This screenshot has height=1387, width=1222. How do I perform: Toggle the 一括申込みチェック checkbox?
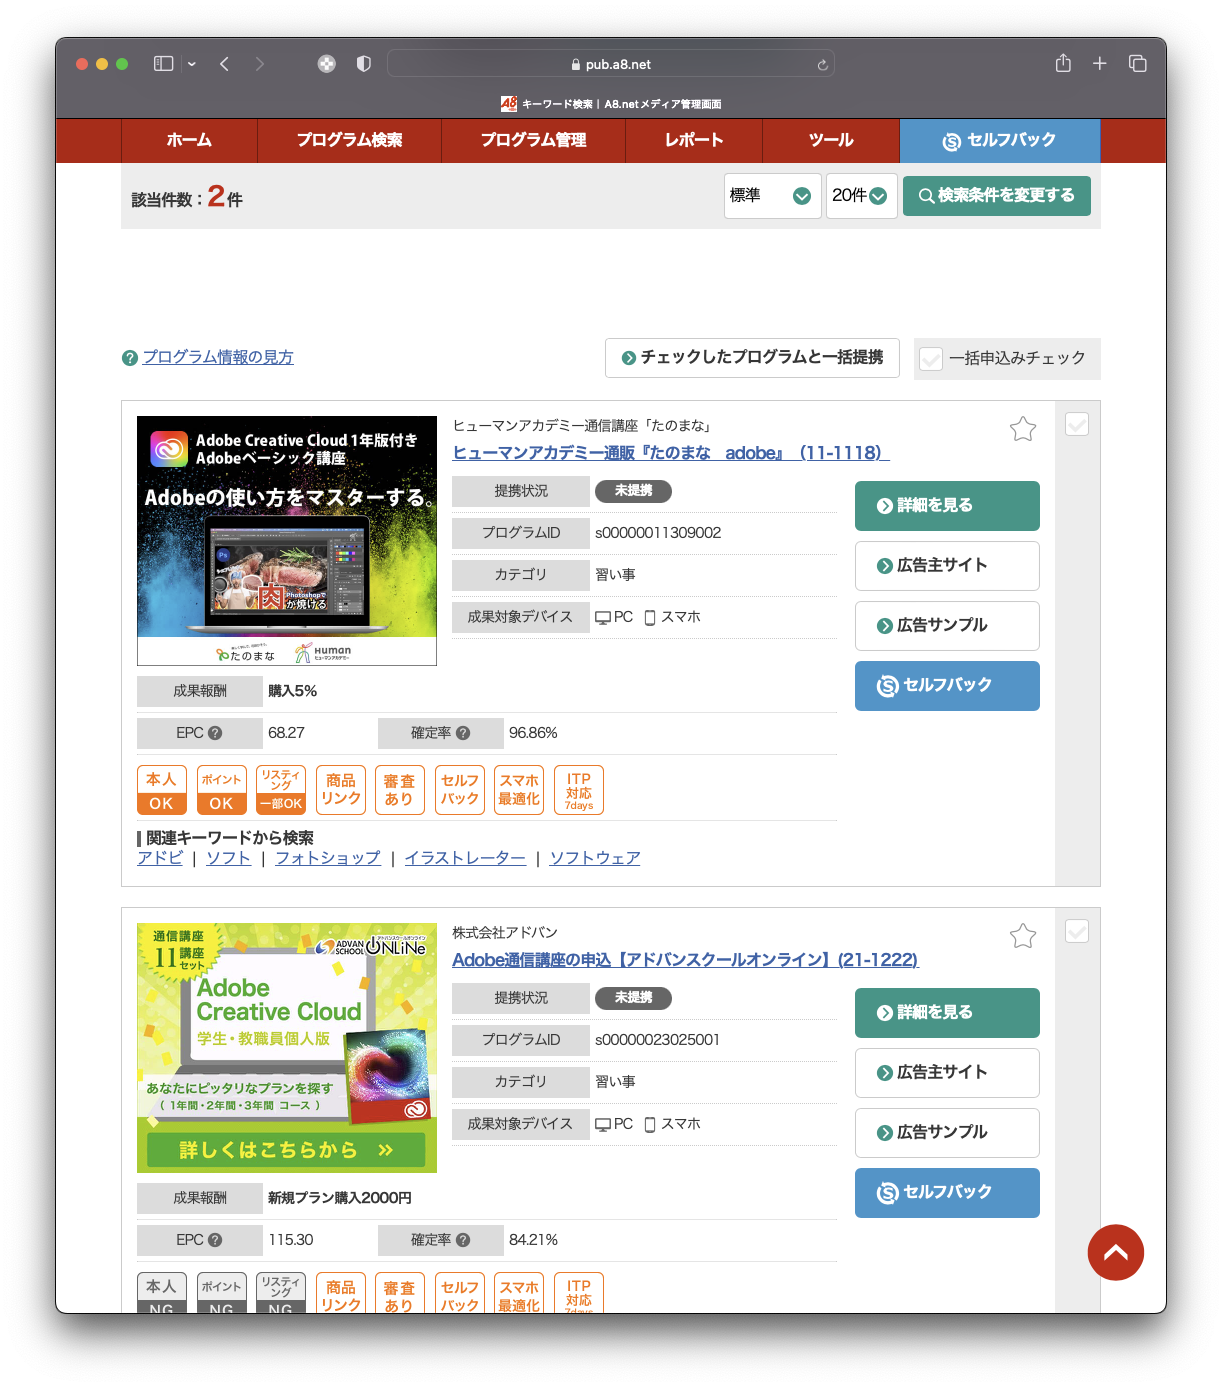pos(931,358)
